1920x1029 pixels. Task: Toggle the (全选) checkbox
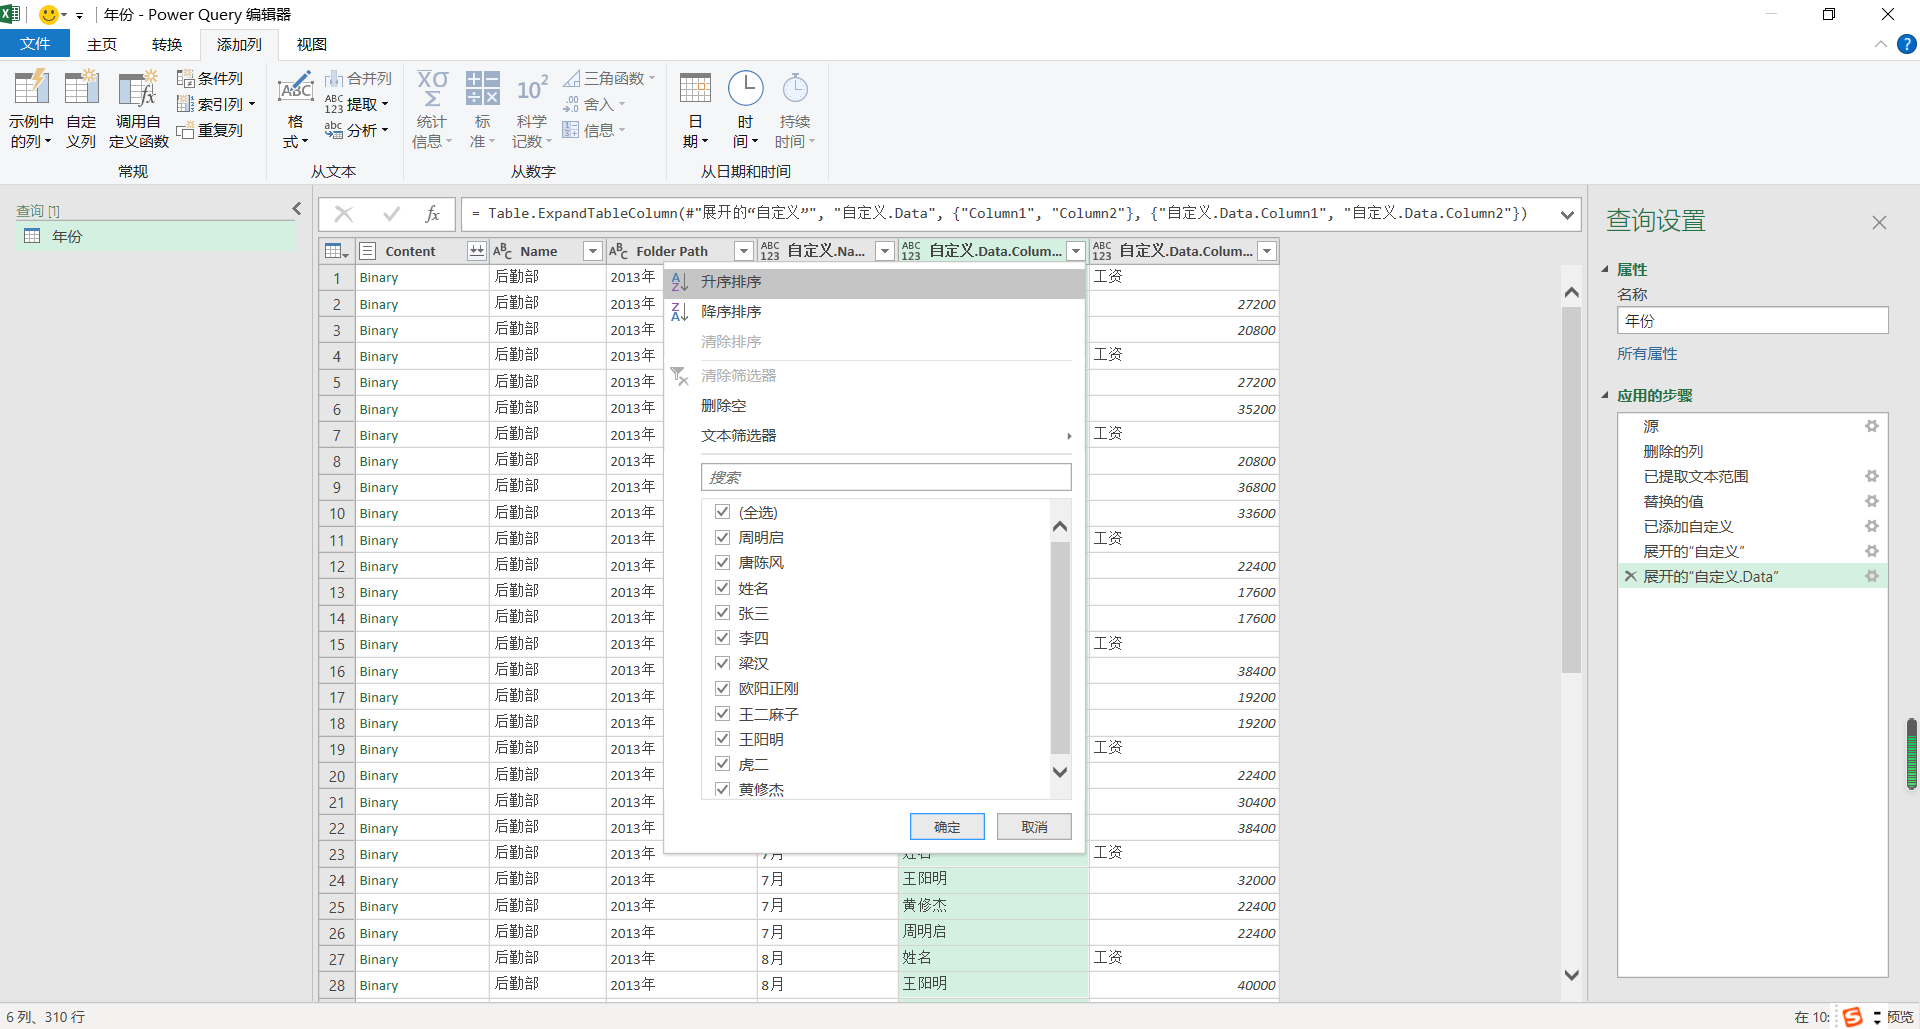coord(722,512)
